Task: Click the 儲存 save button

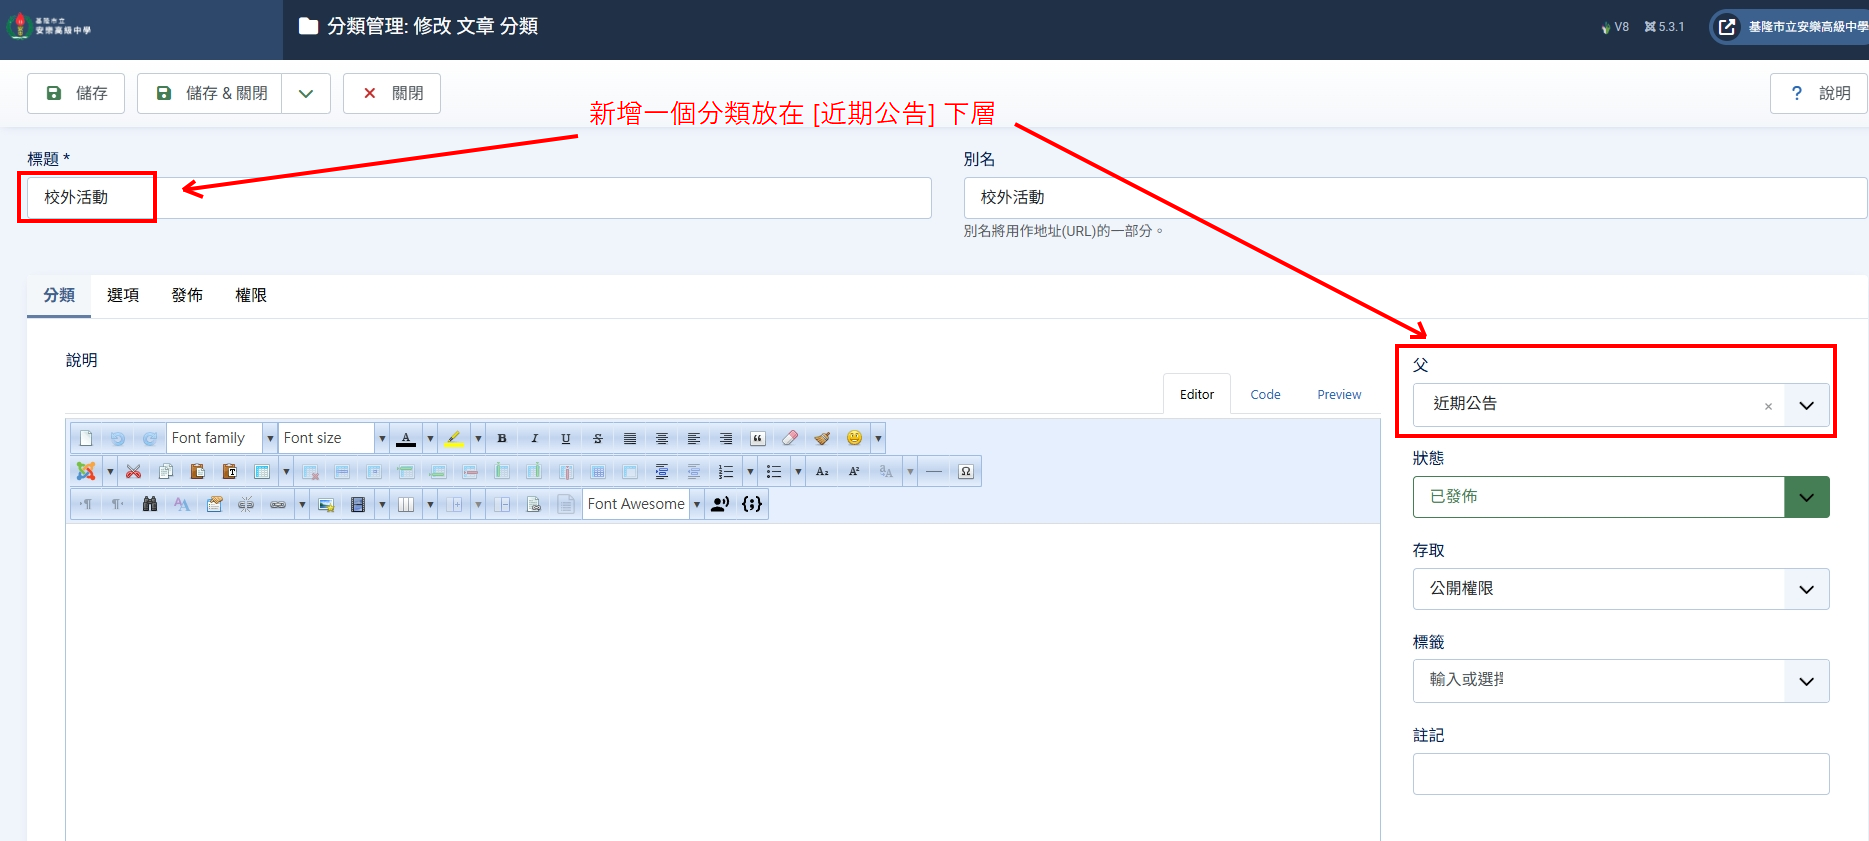Action: 76,93
